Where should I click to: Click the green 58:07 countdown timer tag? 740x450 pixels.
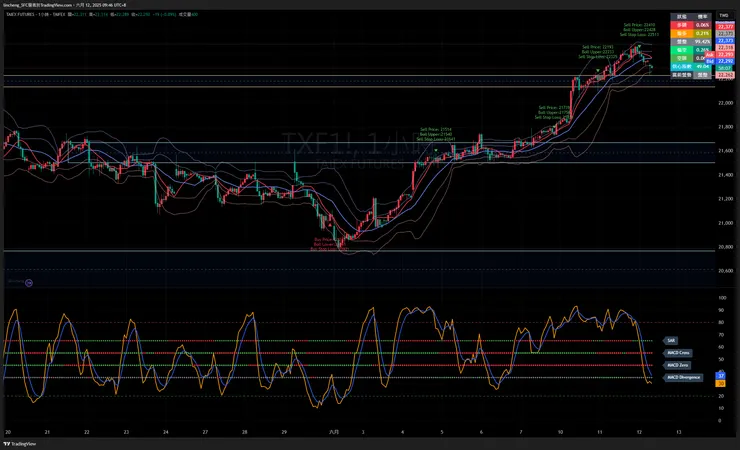pyautogui.click(x=724, y=68)
